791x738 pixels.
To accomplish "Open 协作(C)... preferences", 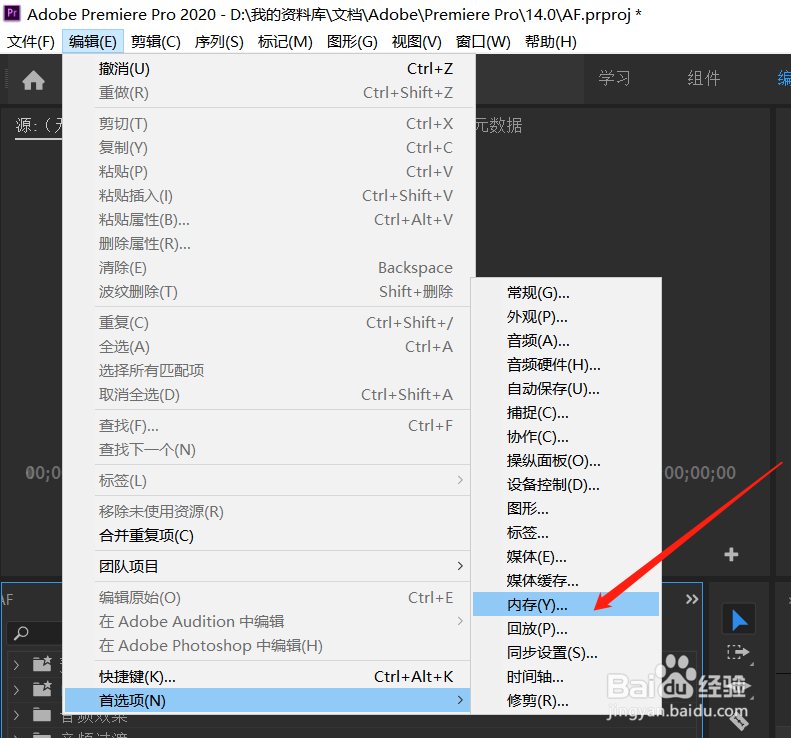I will 566,436.
